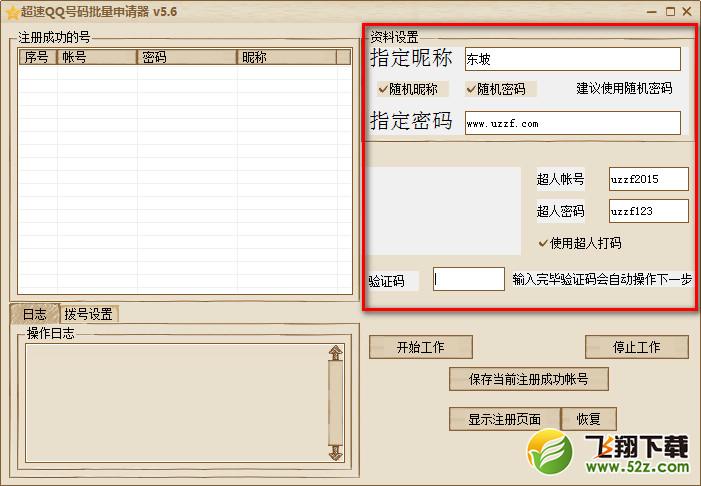The image size is (701, 486).
Task: Click the 超人帐号 input field
Action: [x=648, y=179]
